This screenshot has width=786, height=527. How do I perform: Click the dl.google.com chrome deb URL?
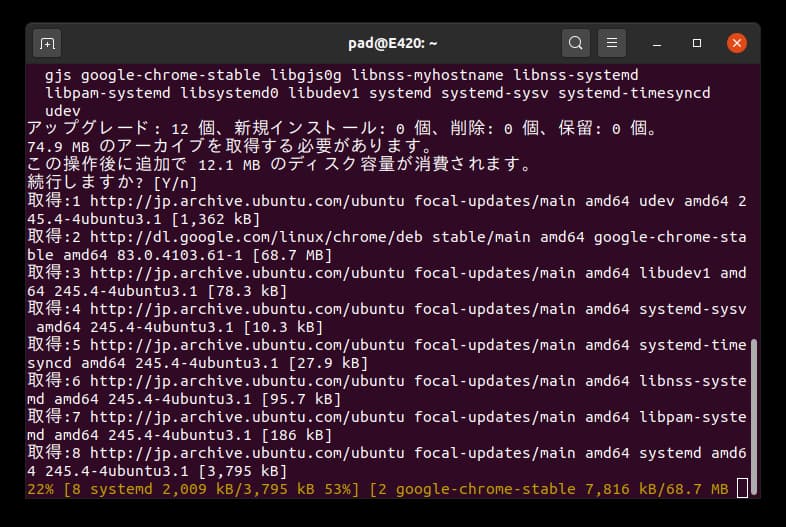256,237
